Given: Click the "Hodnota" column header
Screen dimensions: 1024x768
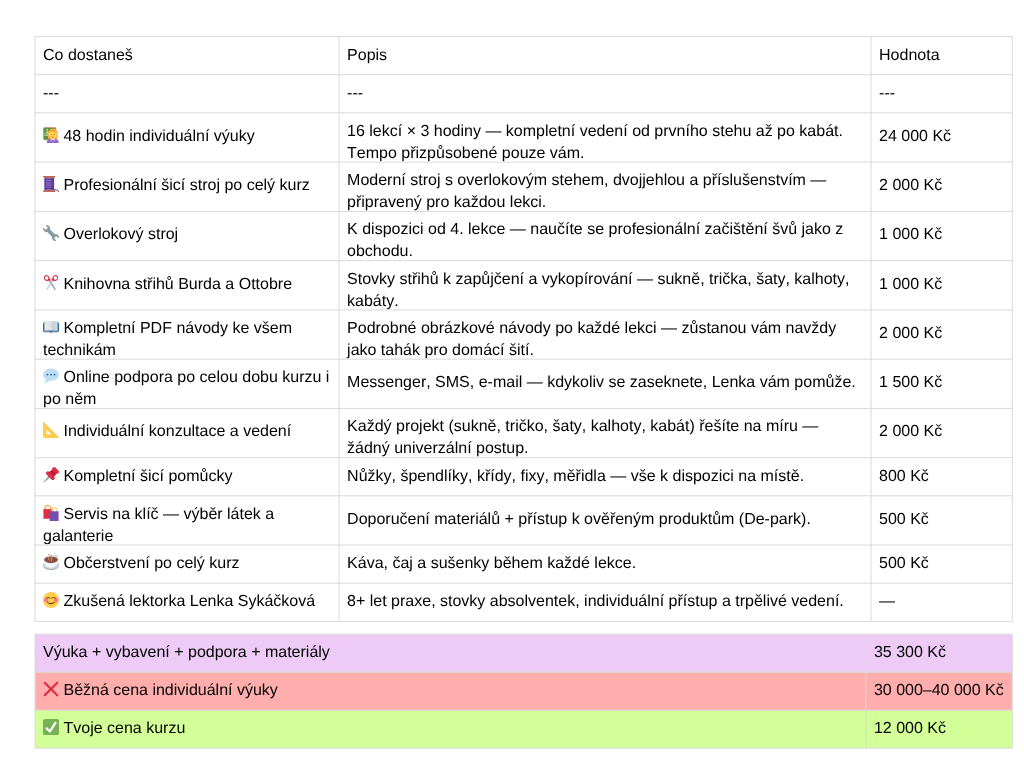Looking at the screenshot, I should tap(909, 55).
